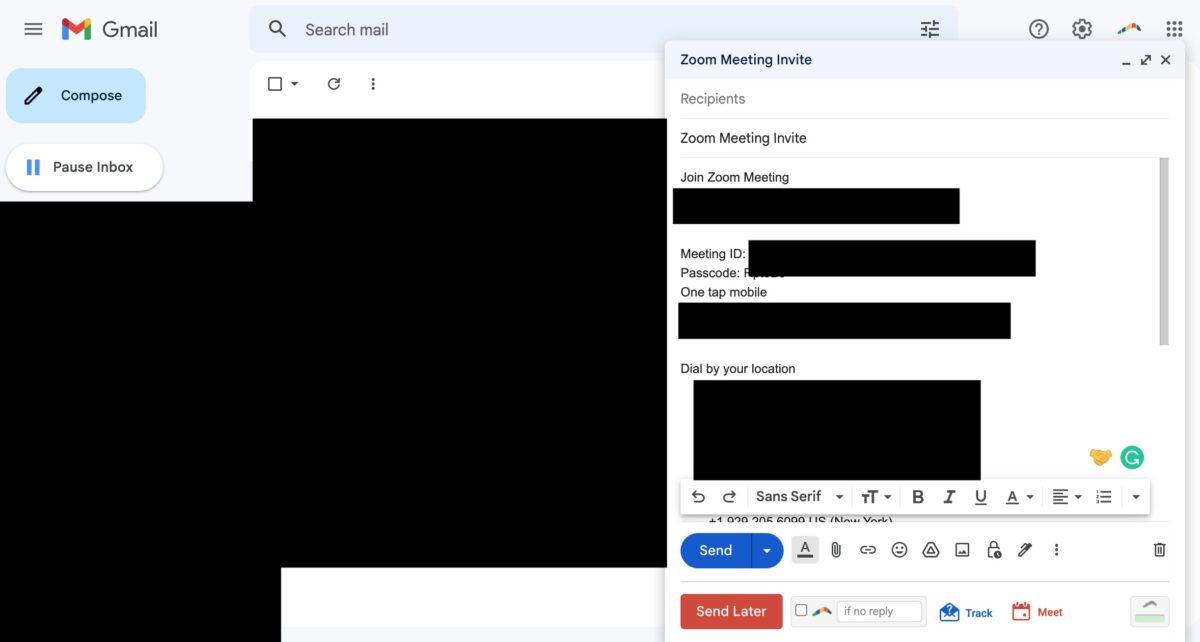Show search options filter icon
The height and width of the screenshot is (642, 1200).
coord(930,29)
